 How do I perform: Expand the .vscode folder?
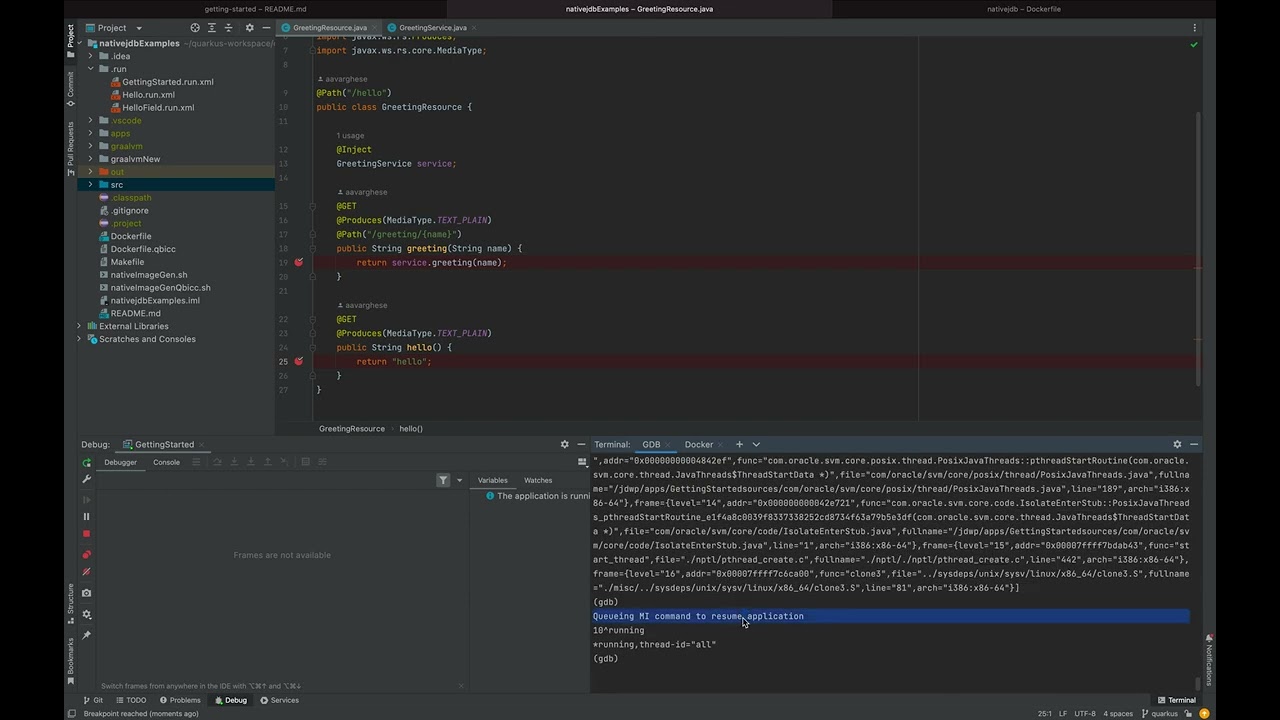tap(90, 120)
